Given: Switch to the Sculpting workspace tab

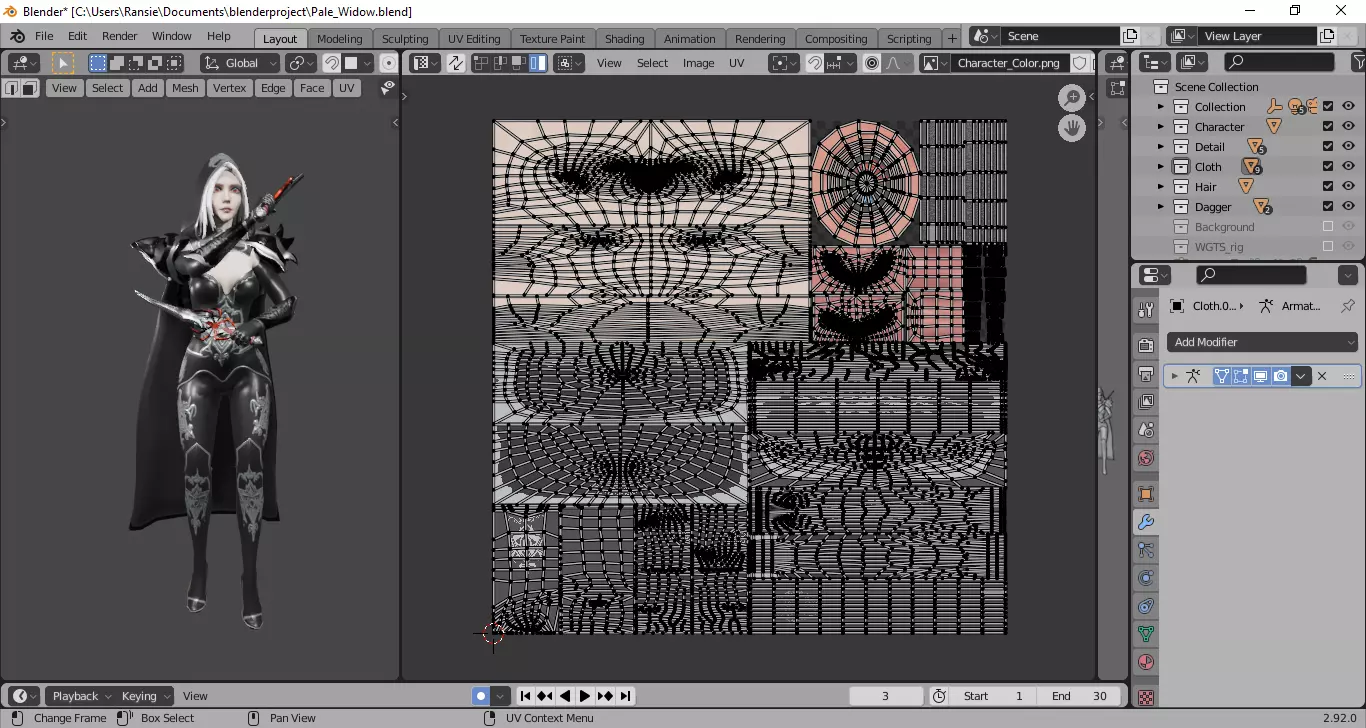Looking at the screenshot, I should click(405, 39).
